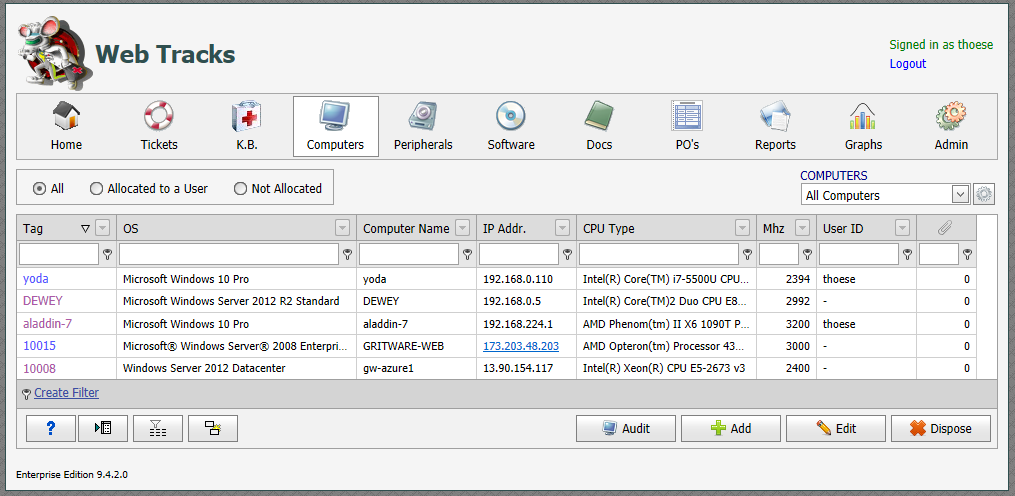Click the OS column filter icon
Image resolution: width=1015 pixels, height=496 pixels.
tap(348, 254)
